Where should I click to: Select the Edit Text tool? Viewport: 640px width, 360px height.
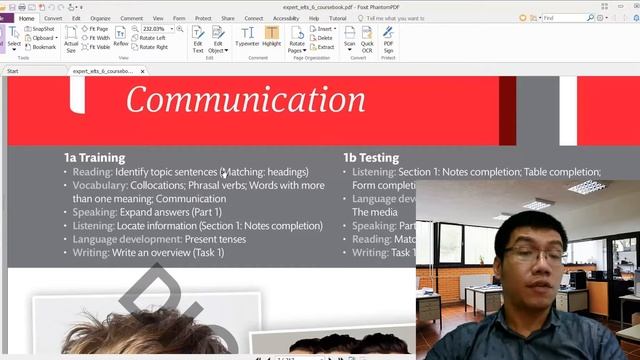coord(198,39)
